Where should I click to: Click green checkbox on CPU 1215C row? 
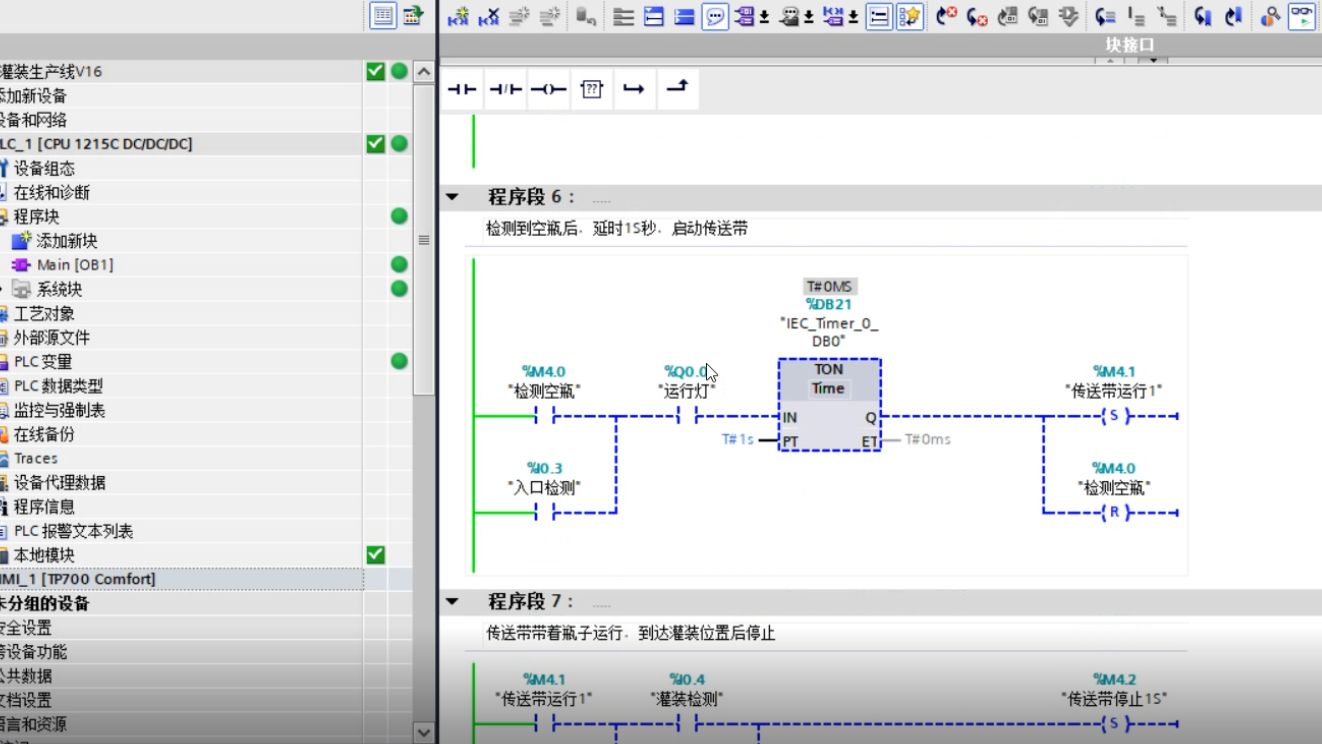[x=375, y=144]
